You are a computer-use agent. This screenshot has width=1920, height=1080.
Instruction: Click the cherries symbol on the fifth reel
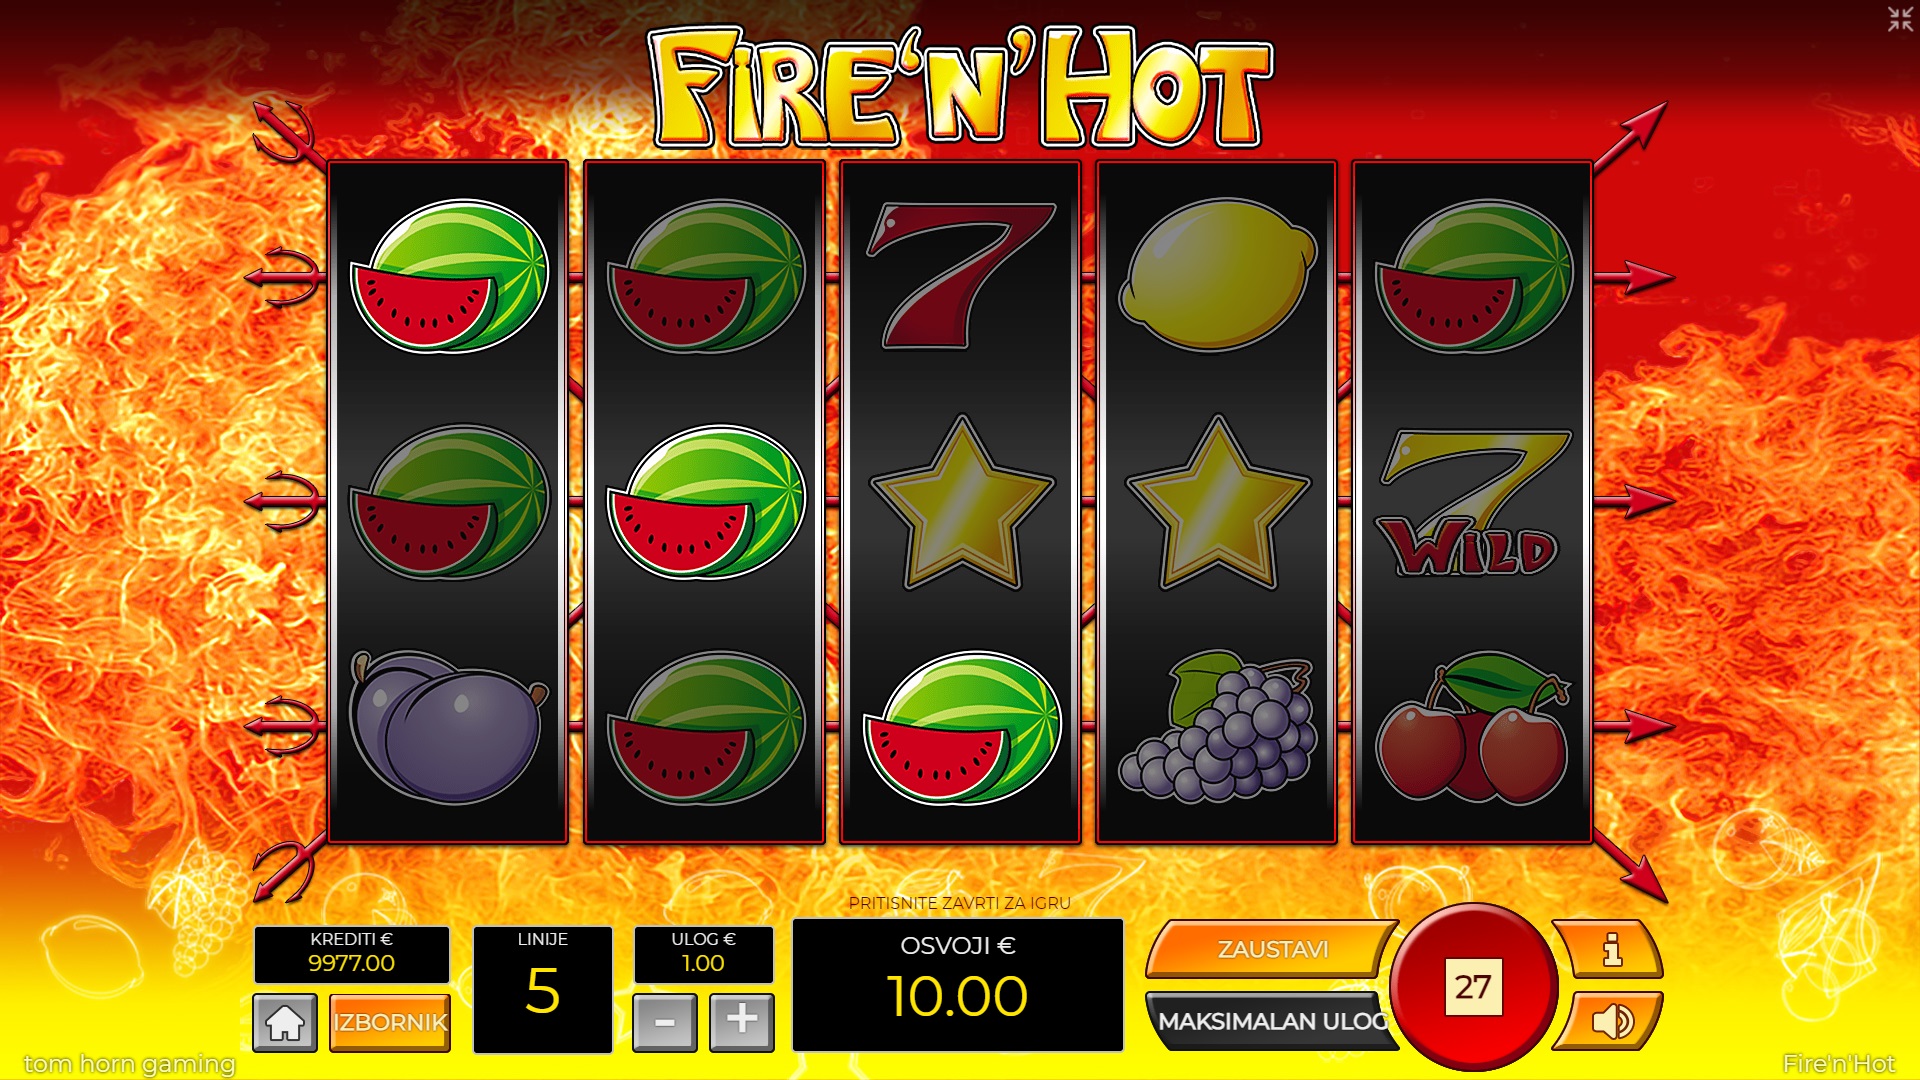1472,727
